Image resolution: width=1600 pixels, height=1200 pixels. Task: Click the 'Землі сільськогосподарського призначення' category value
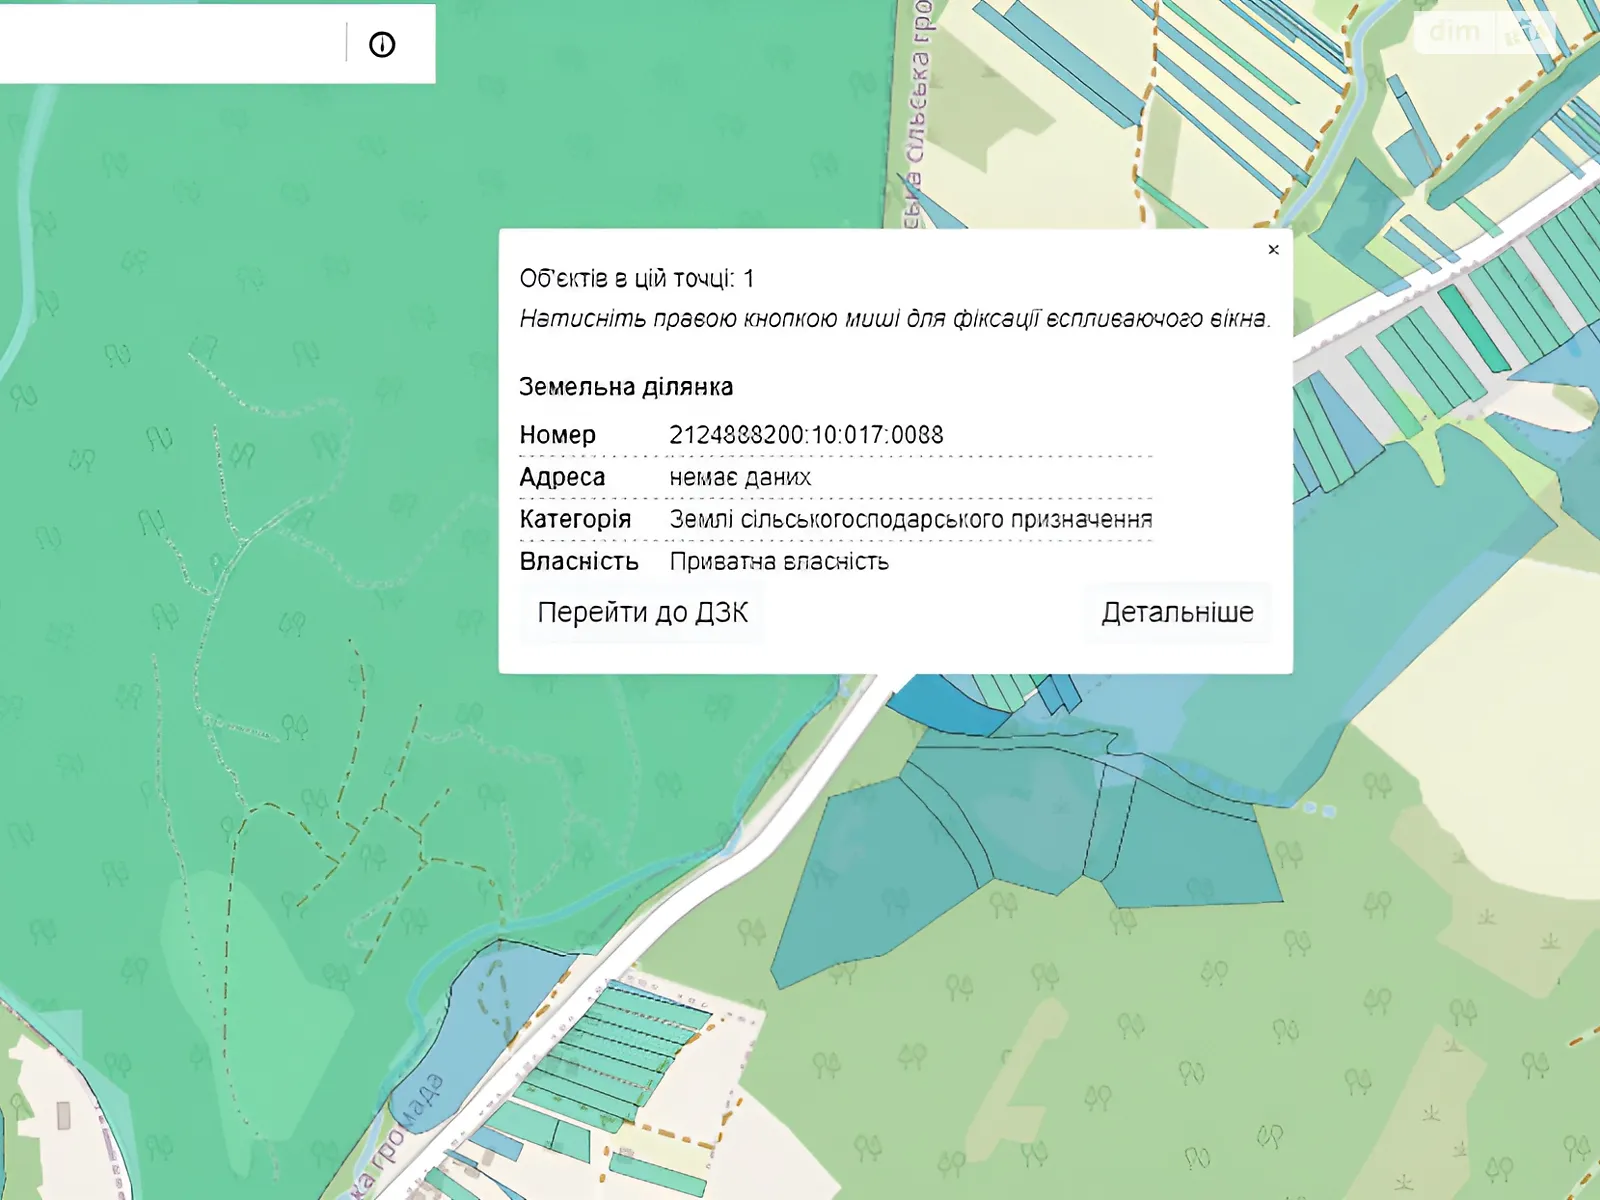point(910,519)
